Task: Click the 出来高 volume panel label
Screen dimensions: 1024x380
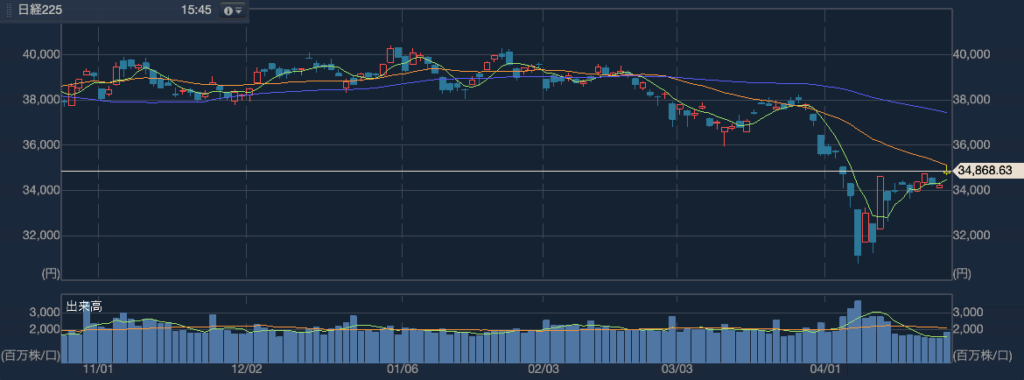Action: (83, 306)
